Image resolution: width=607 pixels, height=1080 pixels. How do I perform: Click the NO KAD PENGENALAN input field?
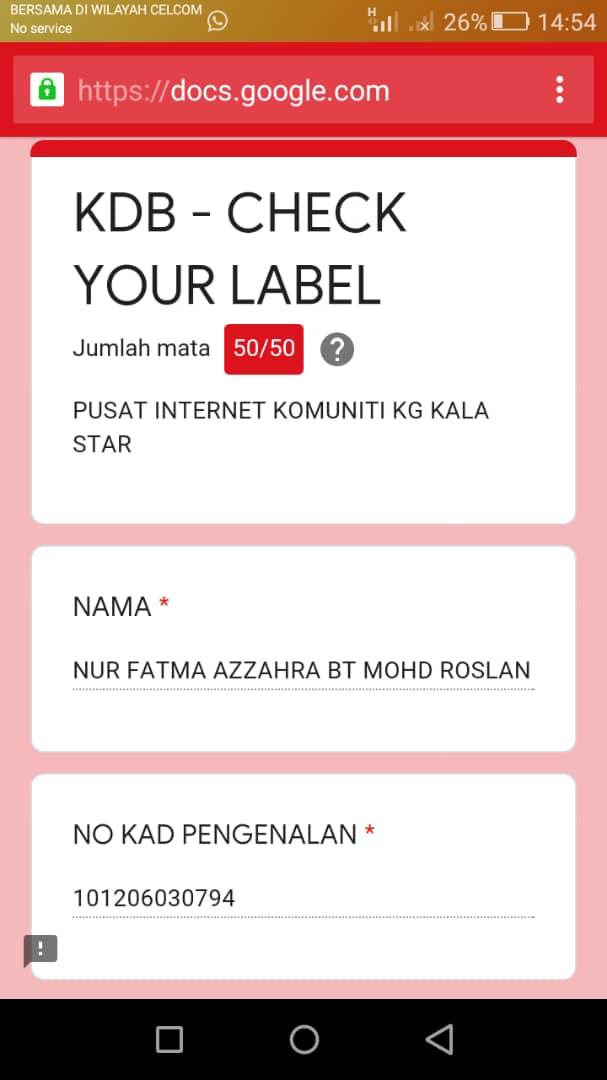(302, 898)
